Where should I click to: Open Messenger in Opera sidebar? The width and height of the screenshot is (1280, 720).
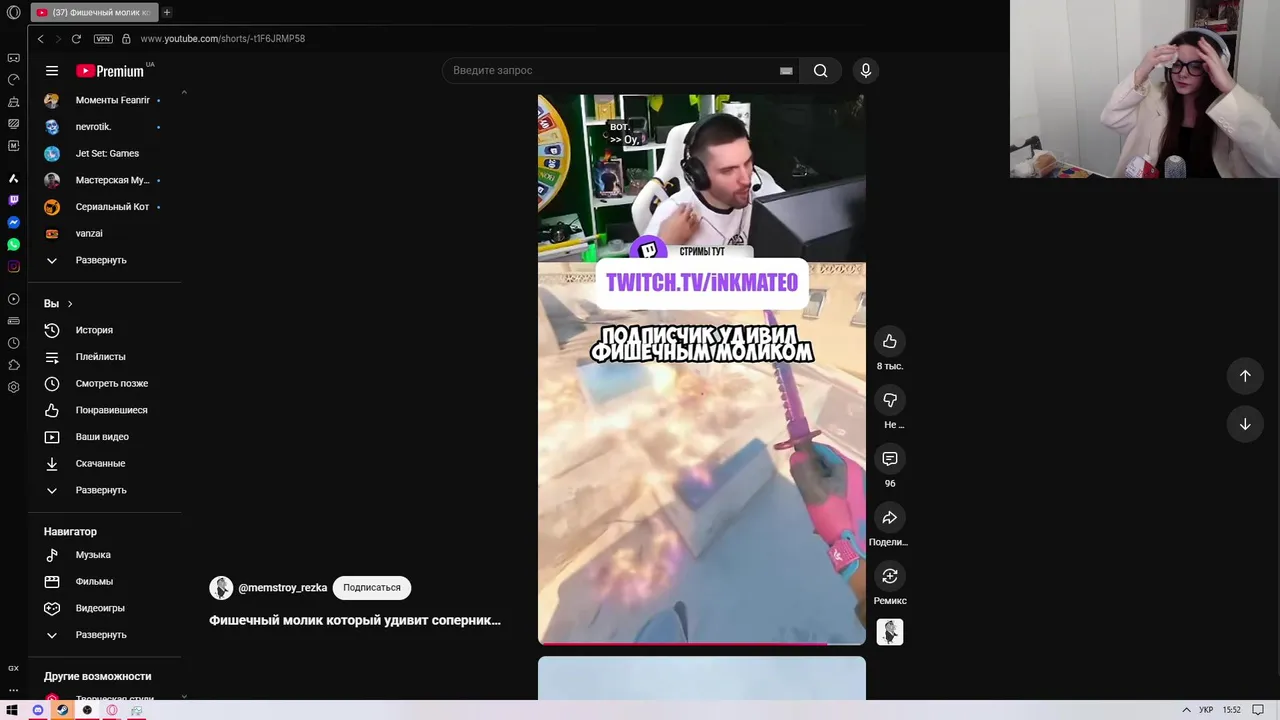[13, 222]
